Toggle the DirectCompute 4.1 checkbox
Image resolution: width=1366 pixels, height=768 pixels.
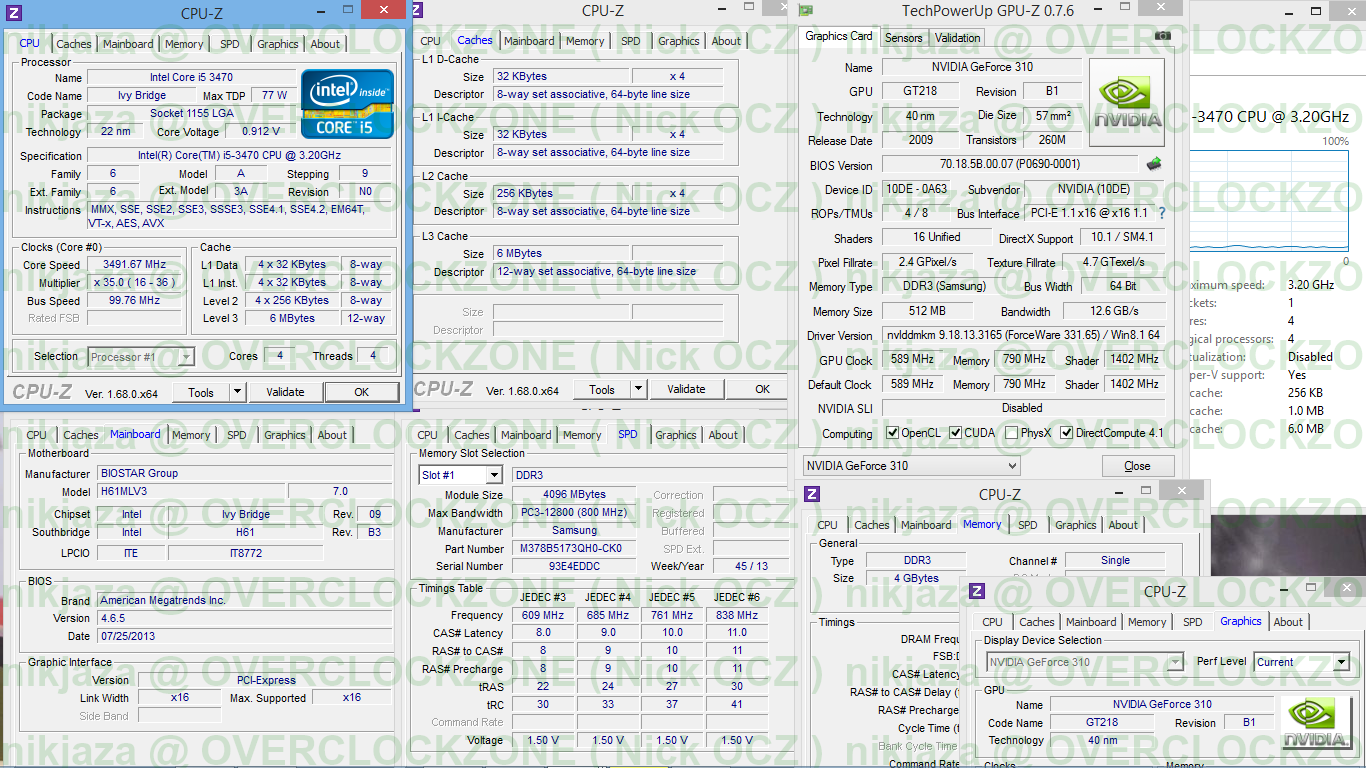coord(1067,433)
